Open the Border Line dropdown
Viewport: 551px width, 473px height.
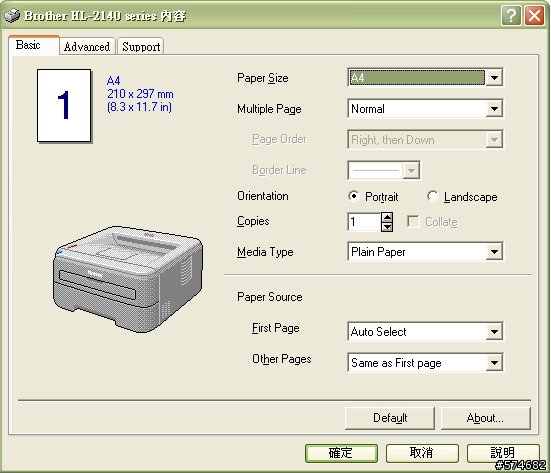pos(383,170)
